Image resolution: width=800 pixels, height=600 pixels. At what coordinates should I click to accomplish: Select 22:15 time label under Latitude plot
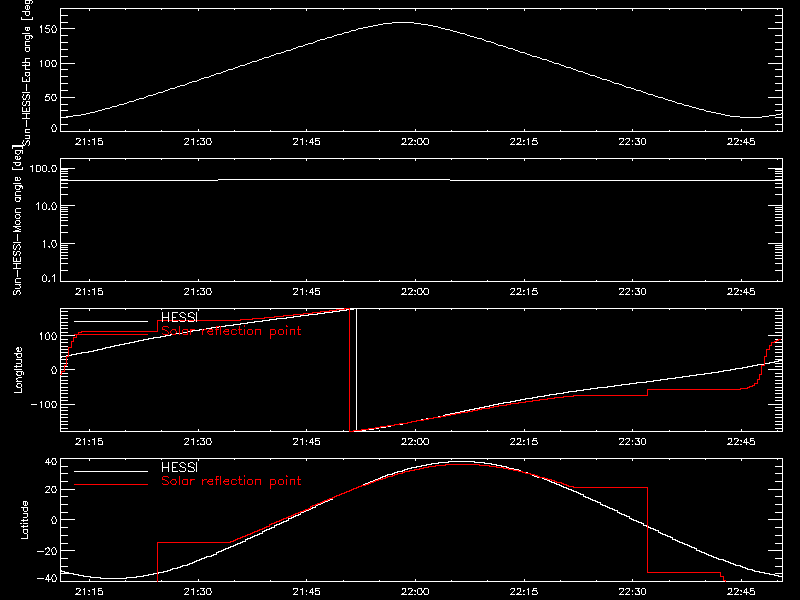[x=523, y=592]
